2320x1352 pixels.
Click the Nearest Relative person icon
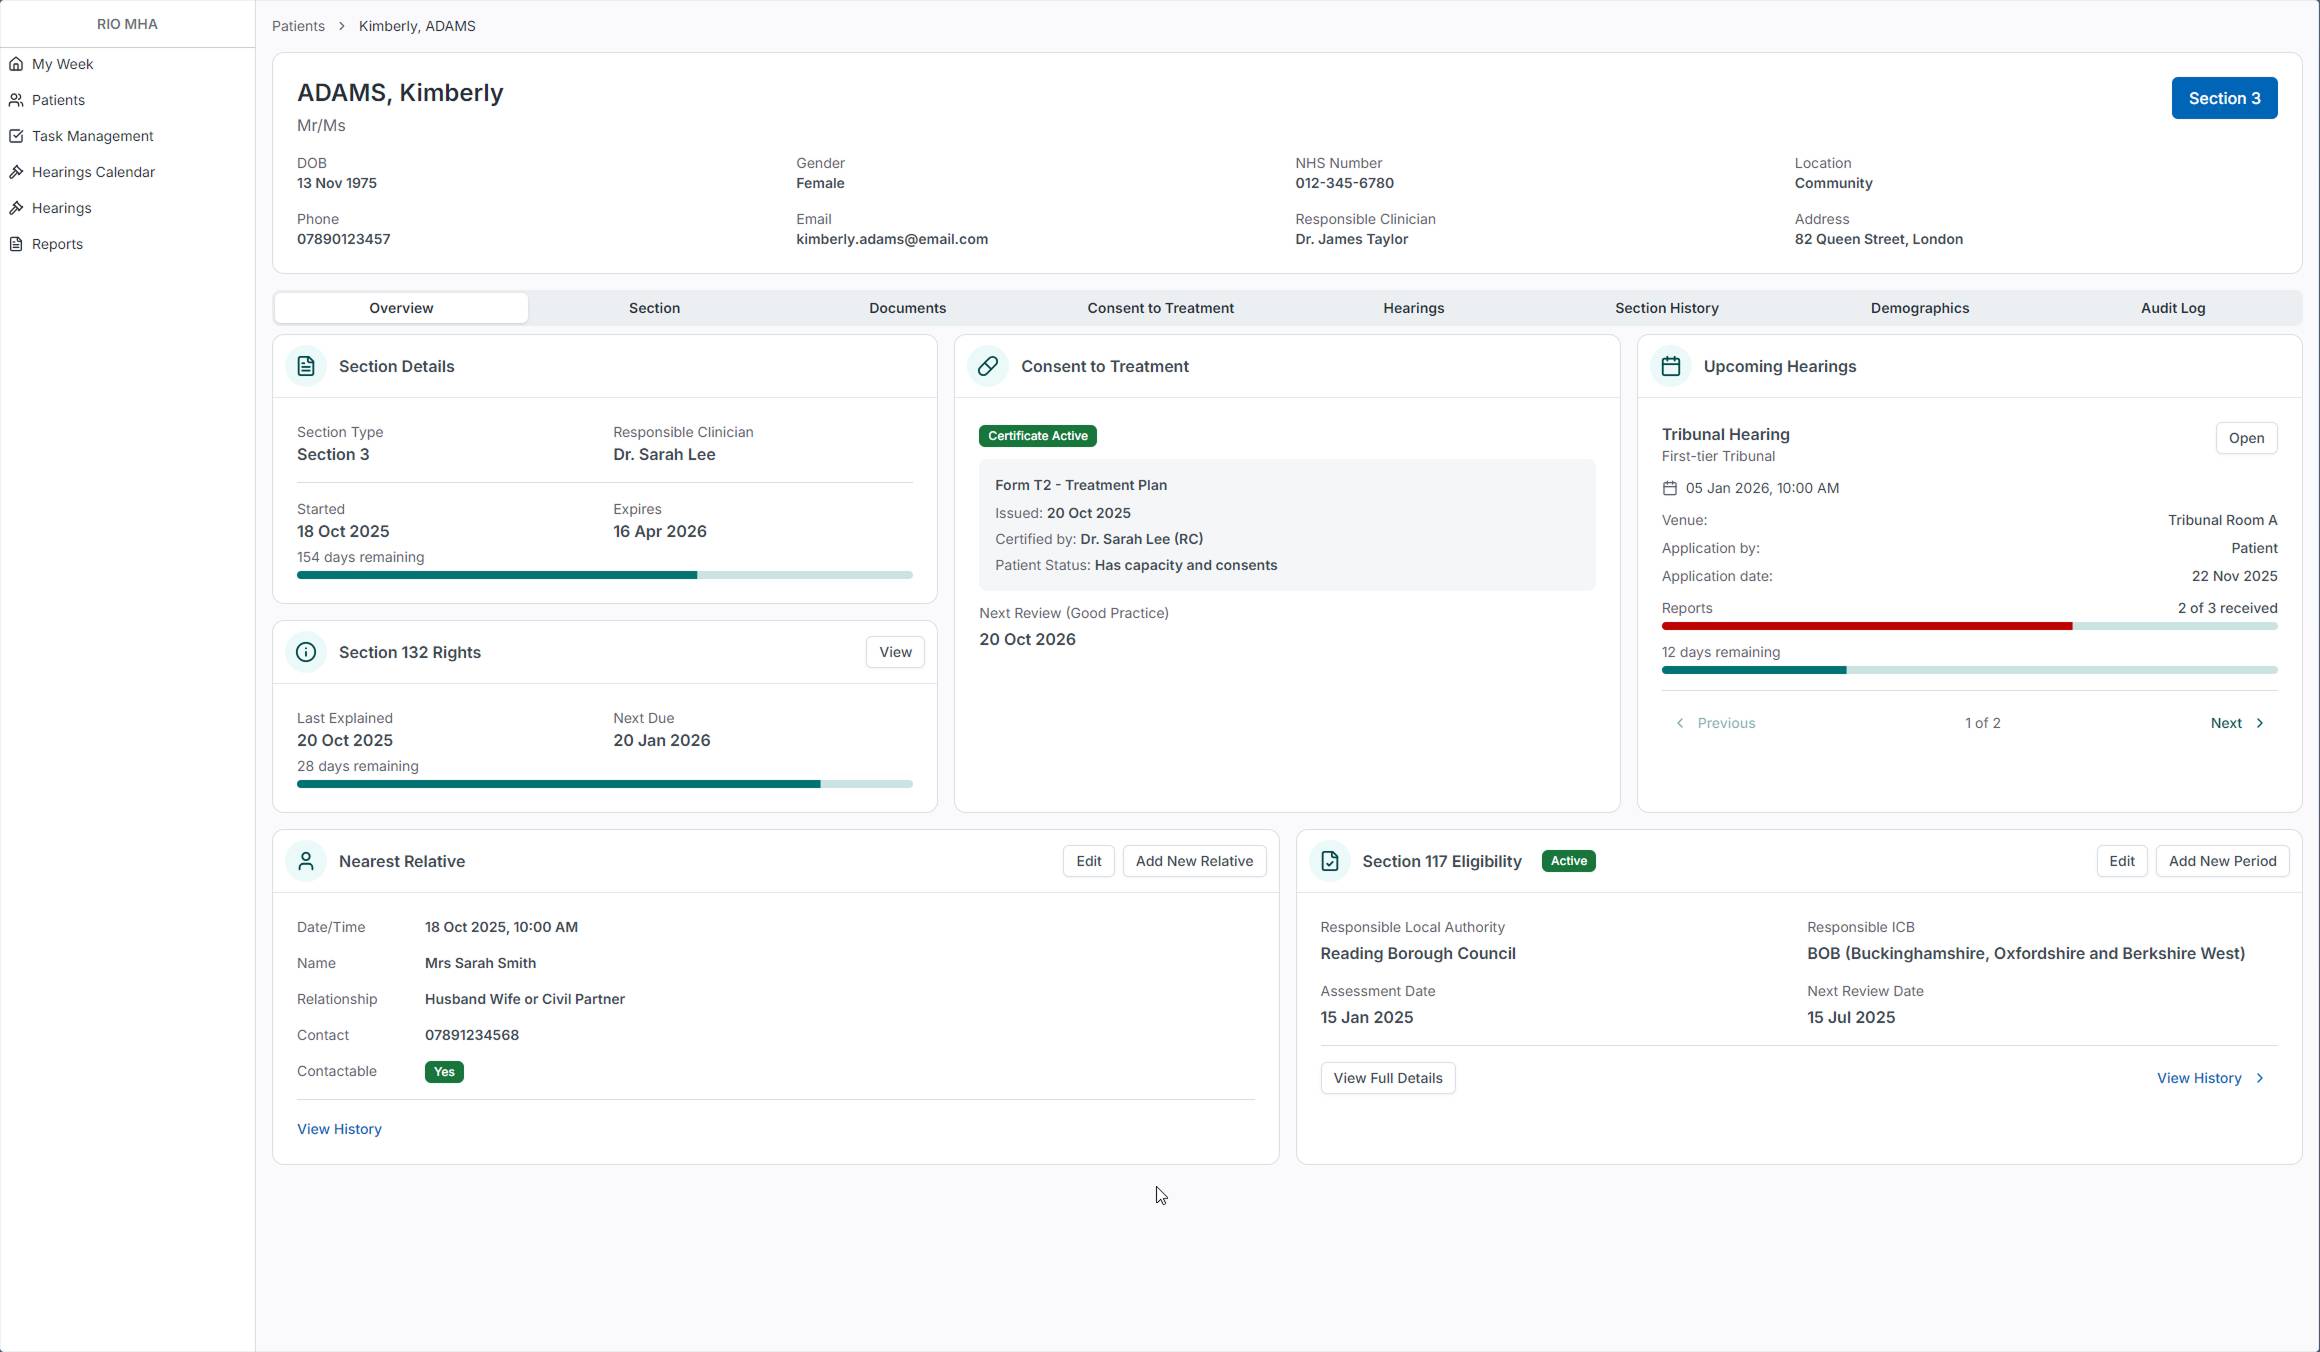306,861
